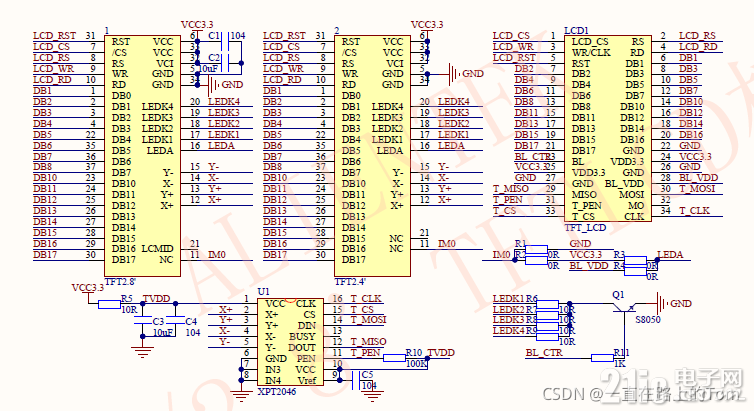Click the LCMID pin label
This screenshot has height=411, width=754.
tap(157, 249)
